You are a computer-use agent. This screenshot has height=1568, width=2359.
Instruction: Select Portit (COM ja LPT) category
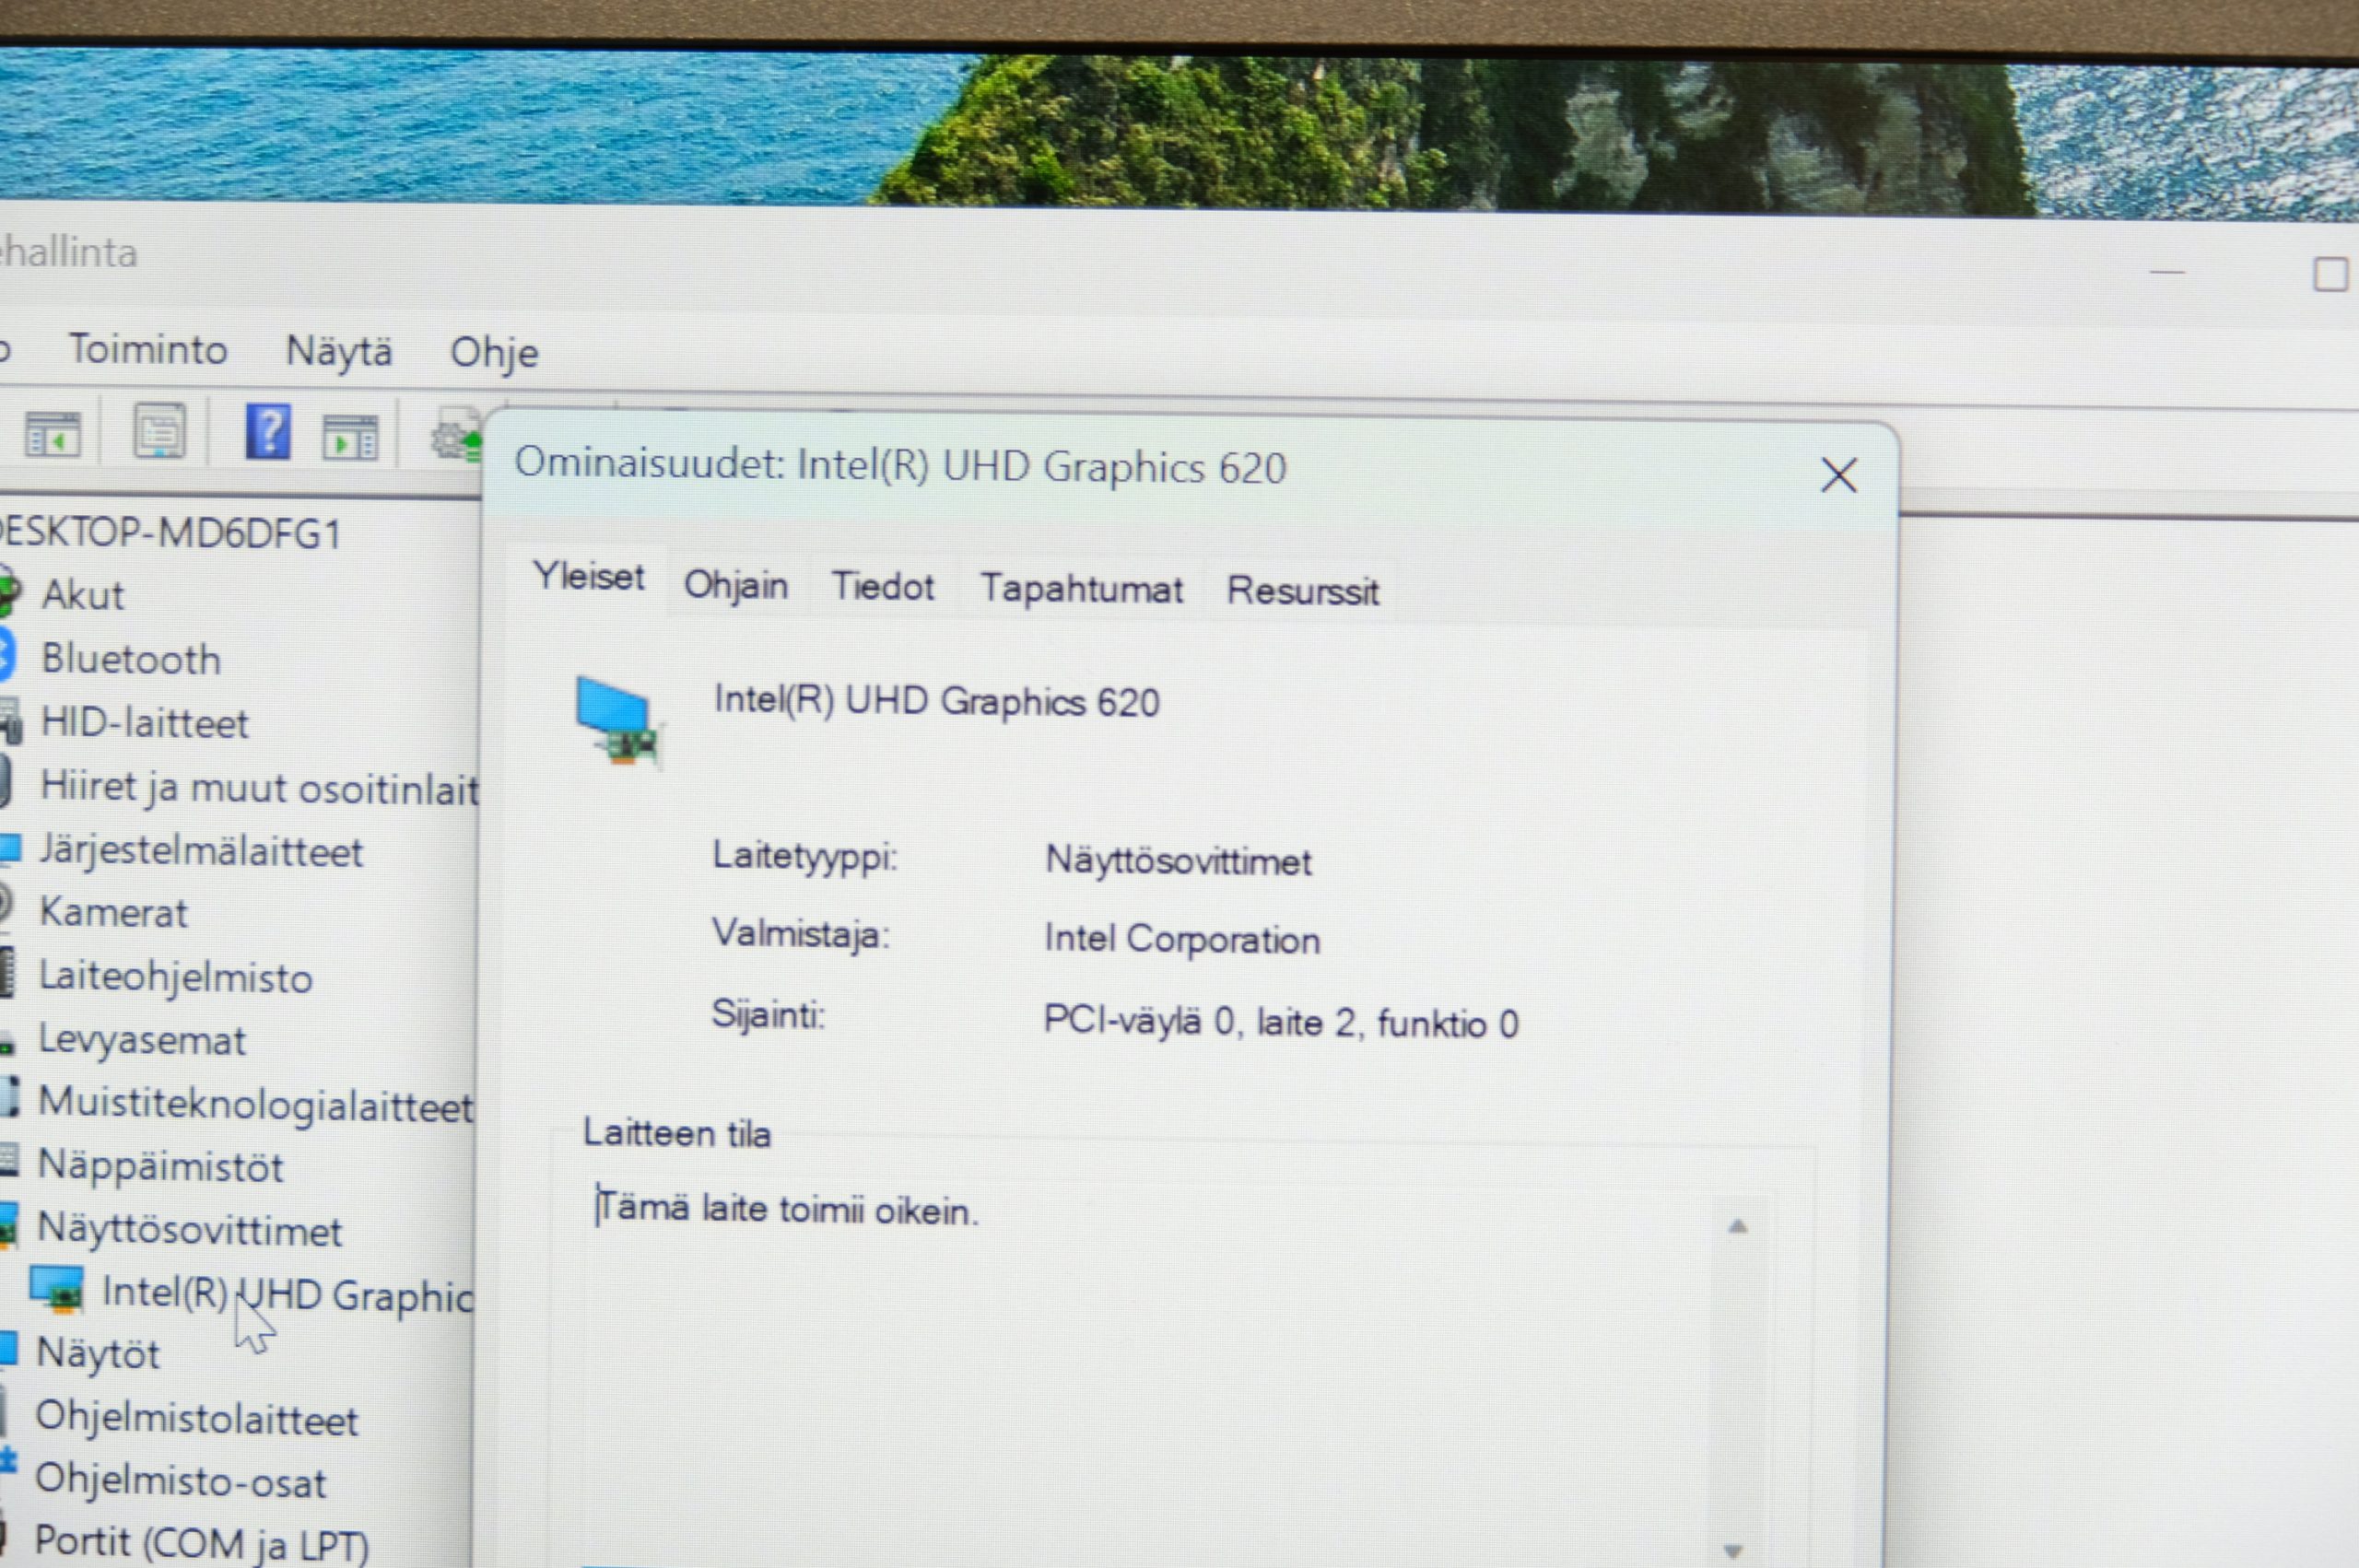coord(202,1543)
